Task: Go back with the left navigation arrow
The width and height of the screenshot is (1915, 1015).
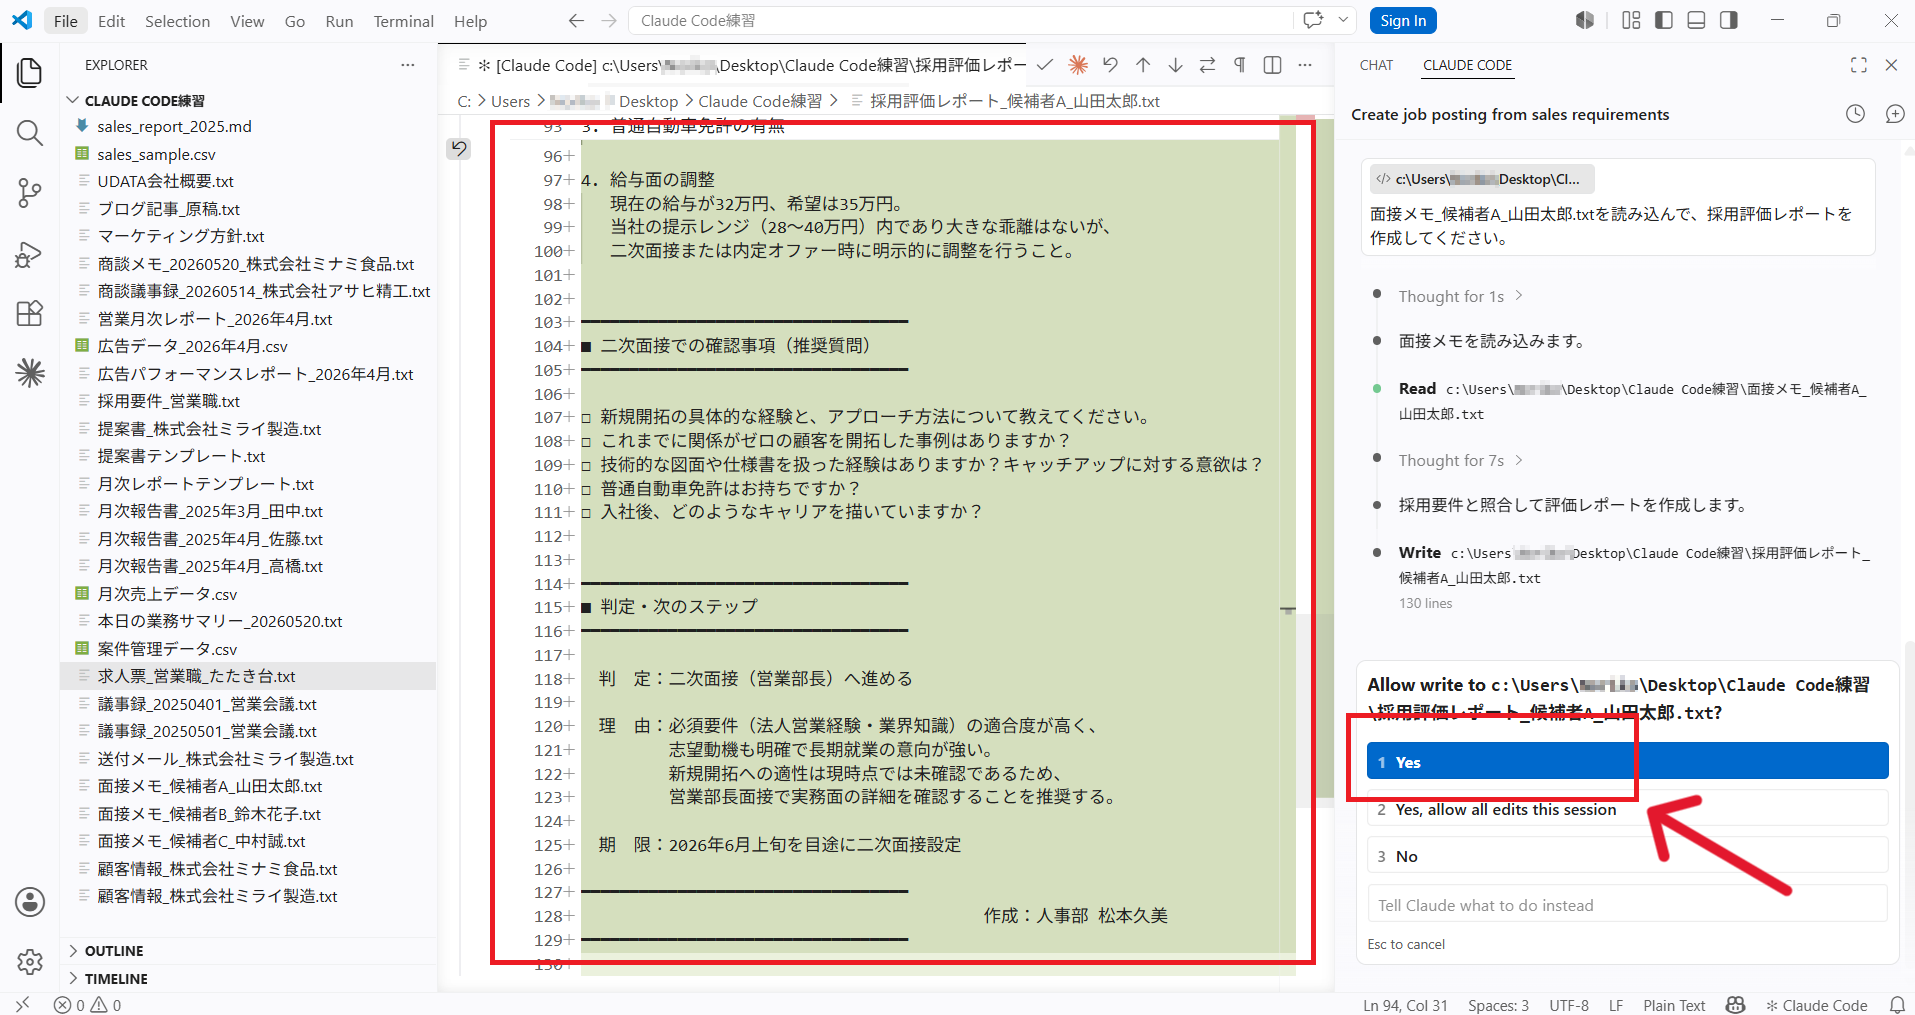Action: click(x=576, y=20)
